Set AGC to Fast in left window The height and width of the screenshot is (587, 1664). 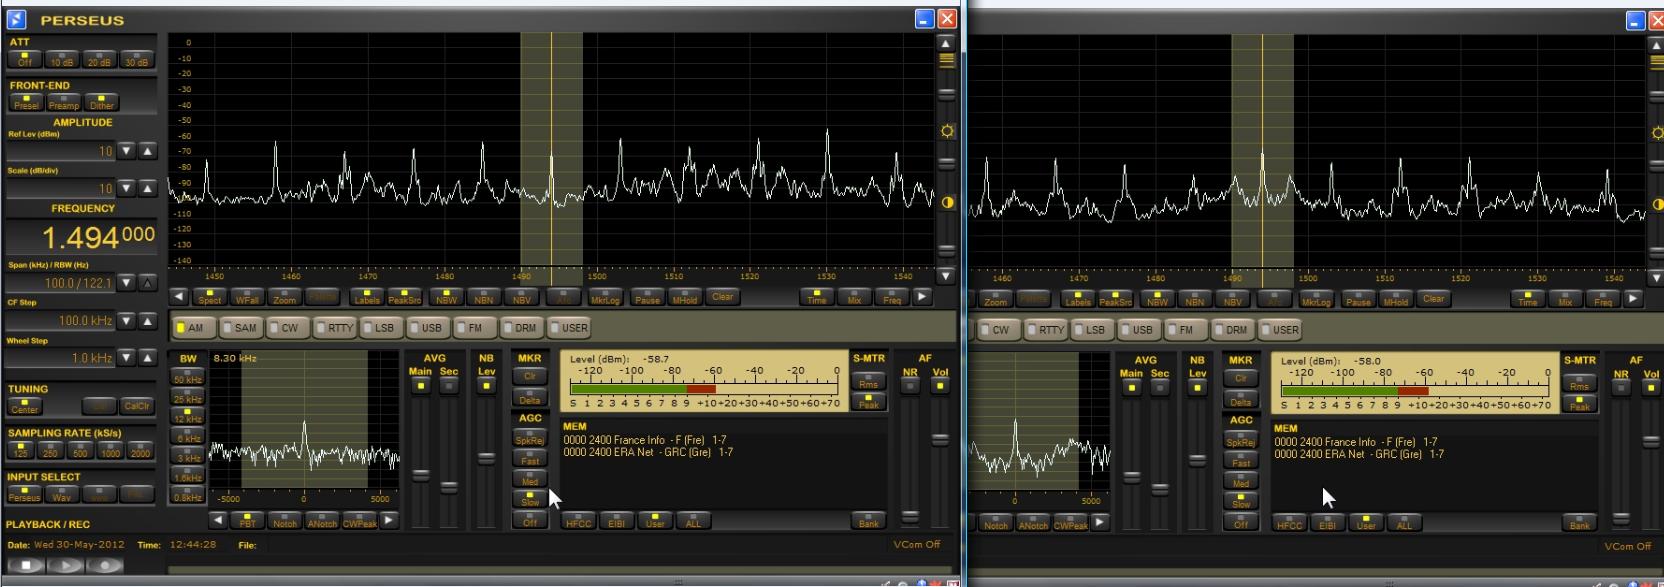[530, 459]
